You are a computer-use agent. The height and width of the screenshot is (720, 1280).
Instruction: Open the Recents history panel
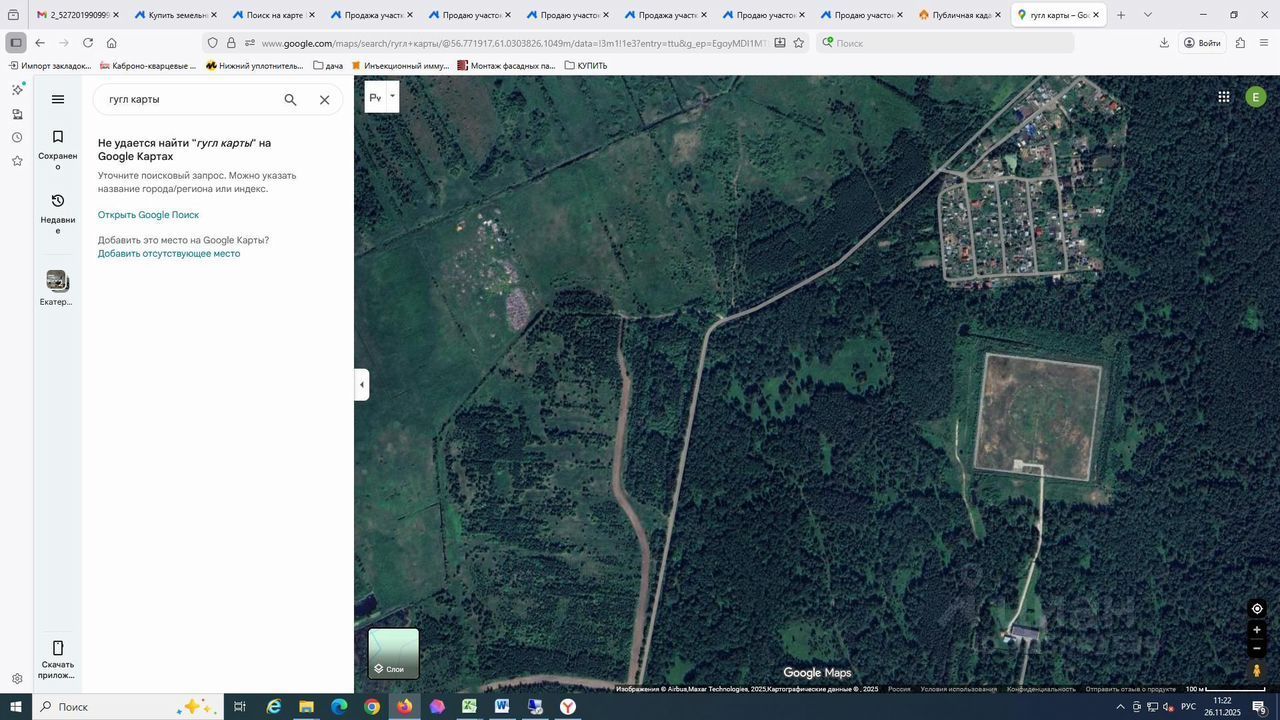pyautogui.click(x=58, y=213)
